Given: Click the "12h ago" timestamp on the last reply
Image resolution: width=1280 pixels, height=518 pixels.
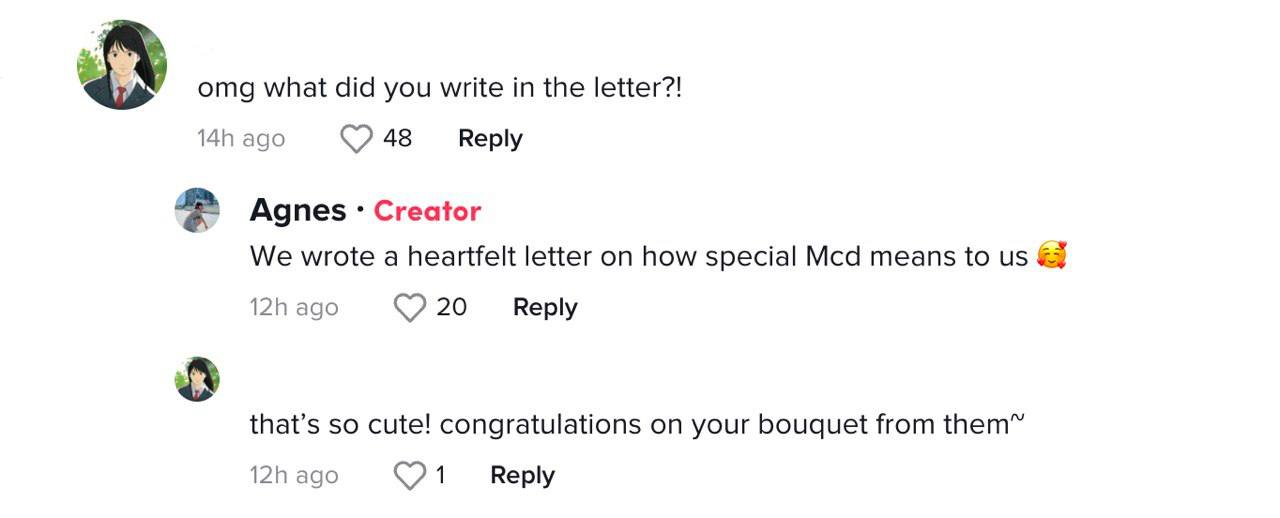Looking at the screenshot, I should click(294, 476).
